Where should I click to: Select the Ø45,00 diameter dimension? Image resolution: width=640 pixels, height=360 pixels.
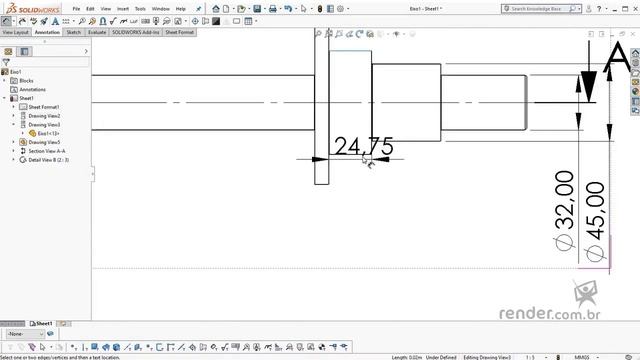tap(595, 222)
